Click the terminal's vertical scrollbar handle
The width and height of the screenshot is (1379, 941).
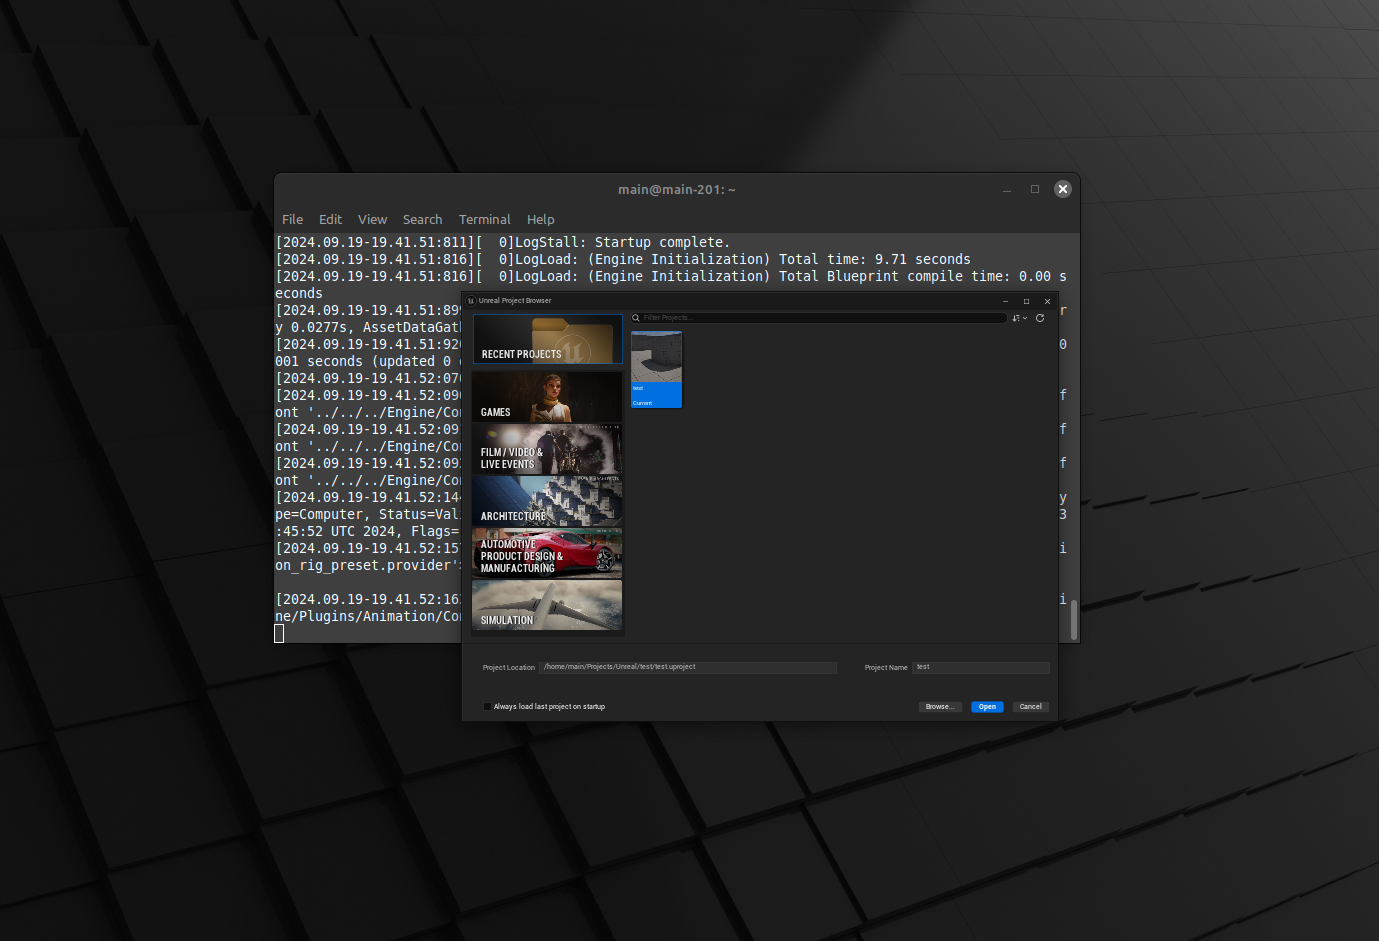click(1074, 619)
